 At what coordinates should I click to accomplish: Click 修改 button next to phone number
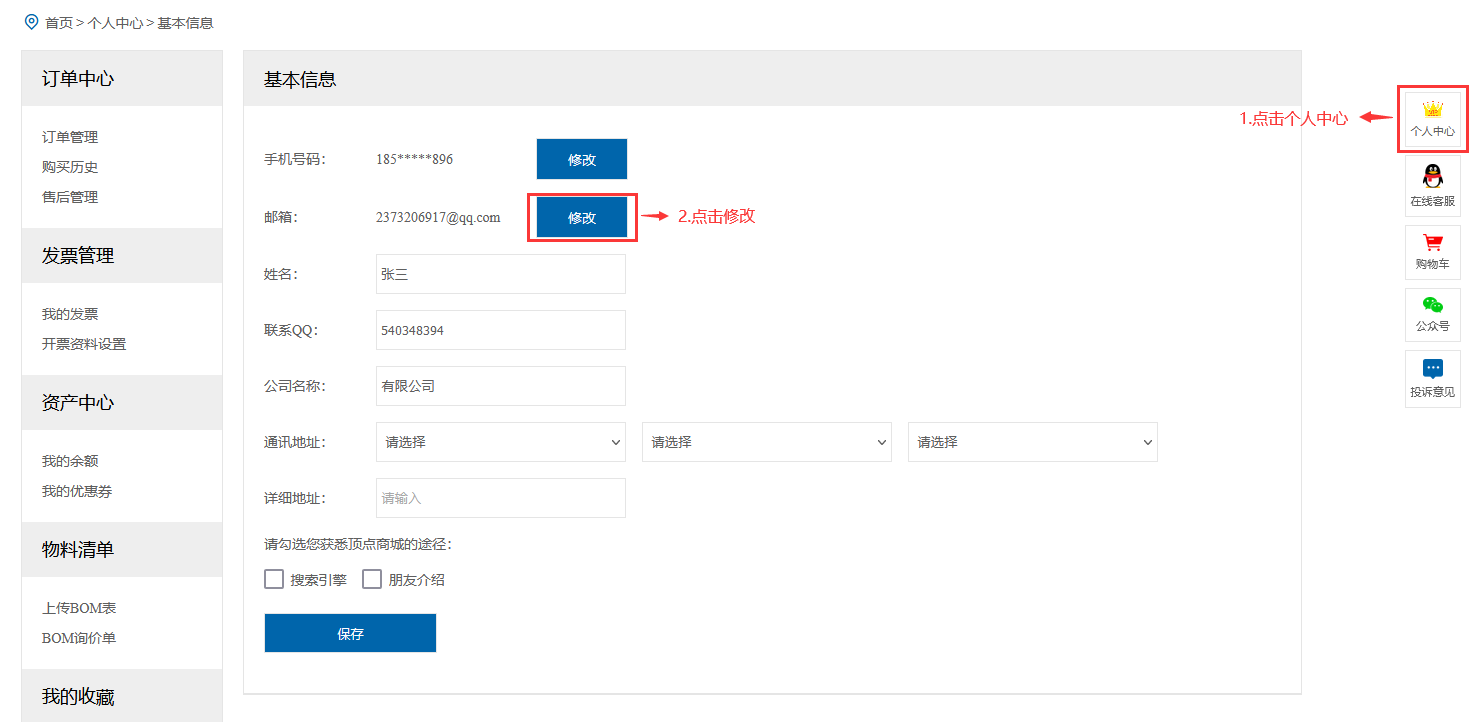point(581,159)
